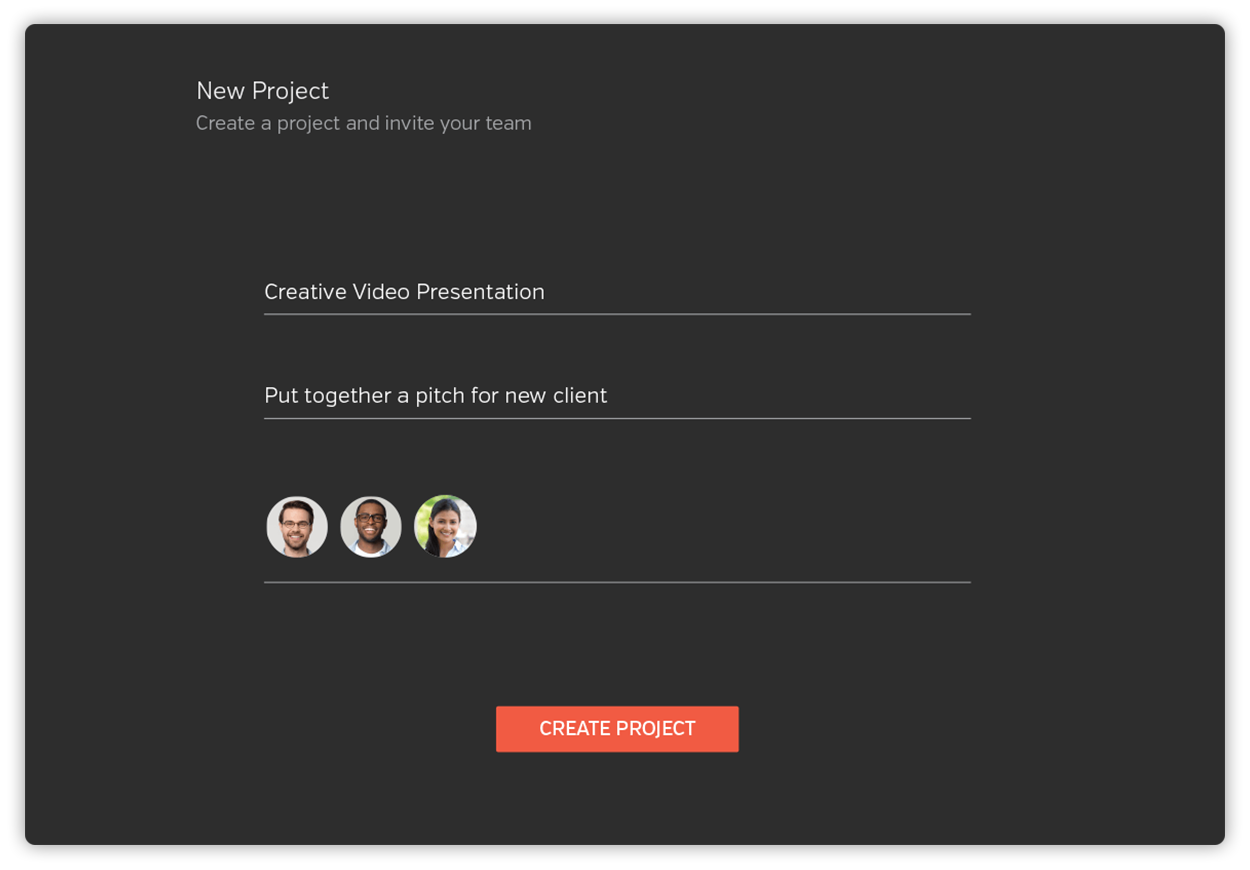Image resolution: width=1250 pixels, height=870 pixels.
Task: Click the 'New Project' heading
Action: [262, 90]
